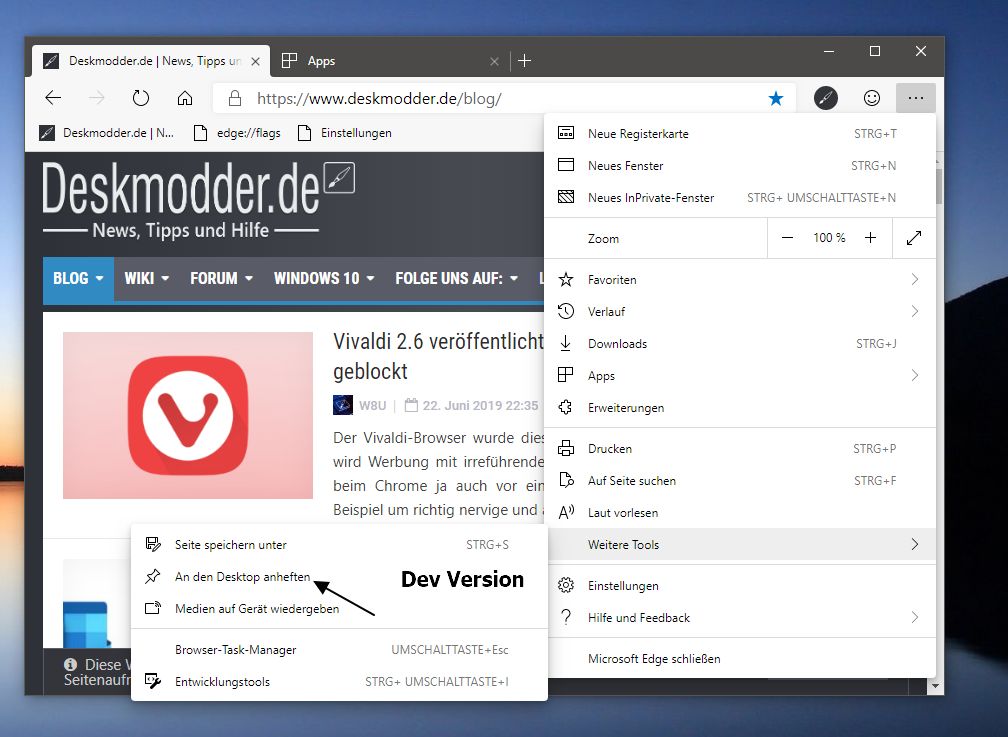Expand the Favoriten submenu

pyautogui.click(x=740, y=279)
